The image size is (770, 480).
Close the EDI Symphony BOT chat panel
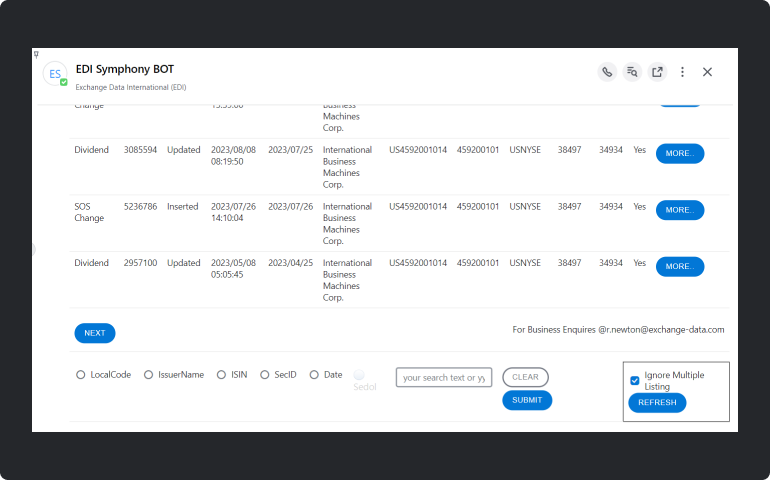coord(707,72)
